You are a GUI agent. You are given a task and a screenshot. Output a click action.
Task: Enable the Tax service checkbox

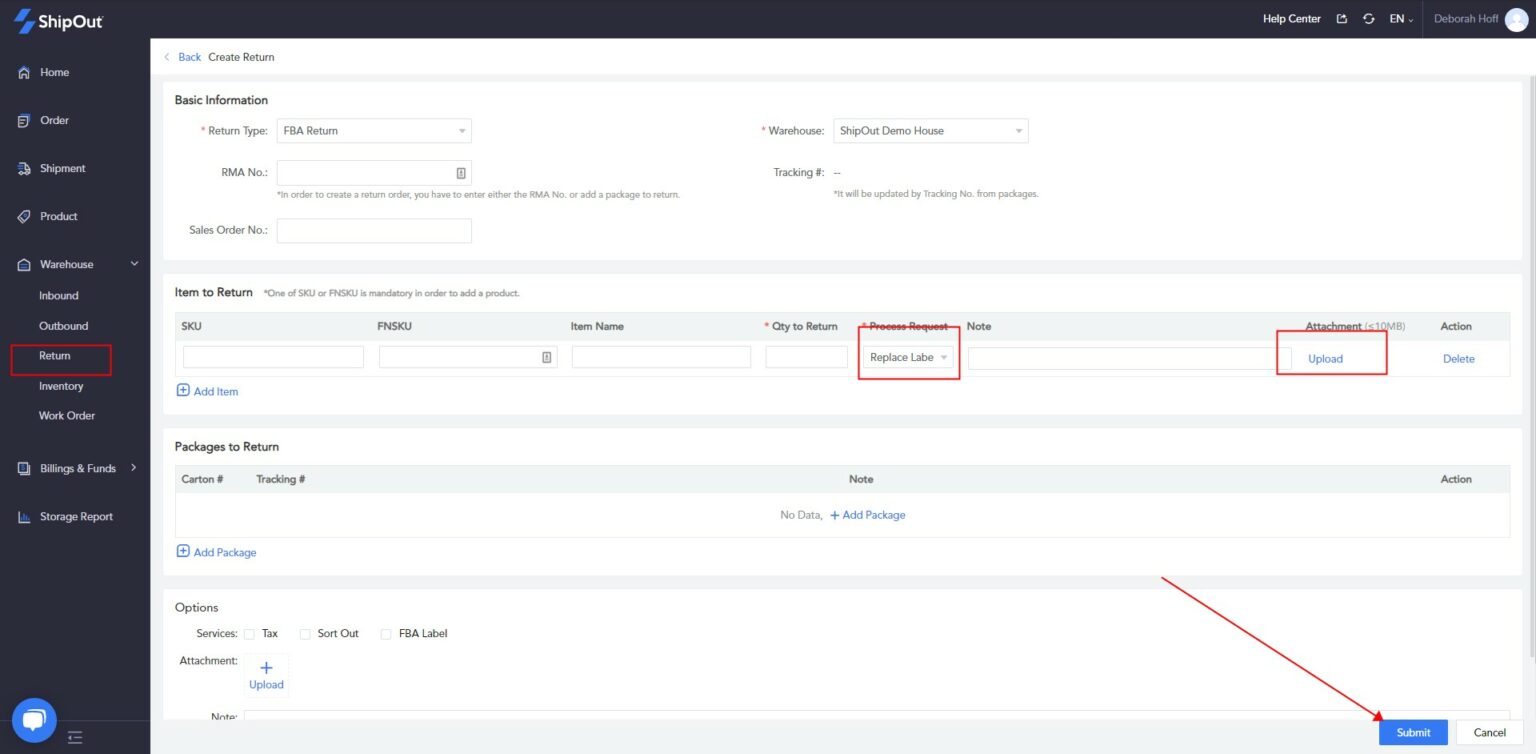(x=249, y=633)
